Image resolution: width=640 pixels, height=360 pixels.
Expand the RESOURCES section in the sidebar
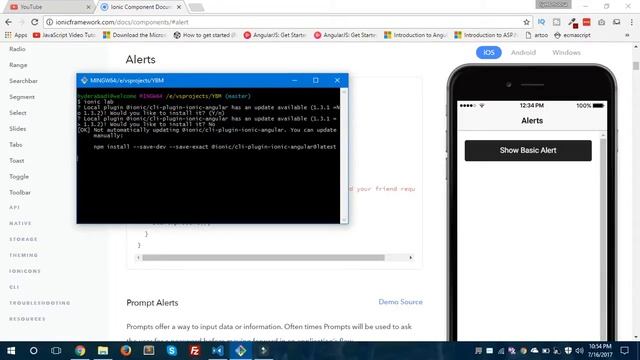click(27, 319)
